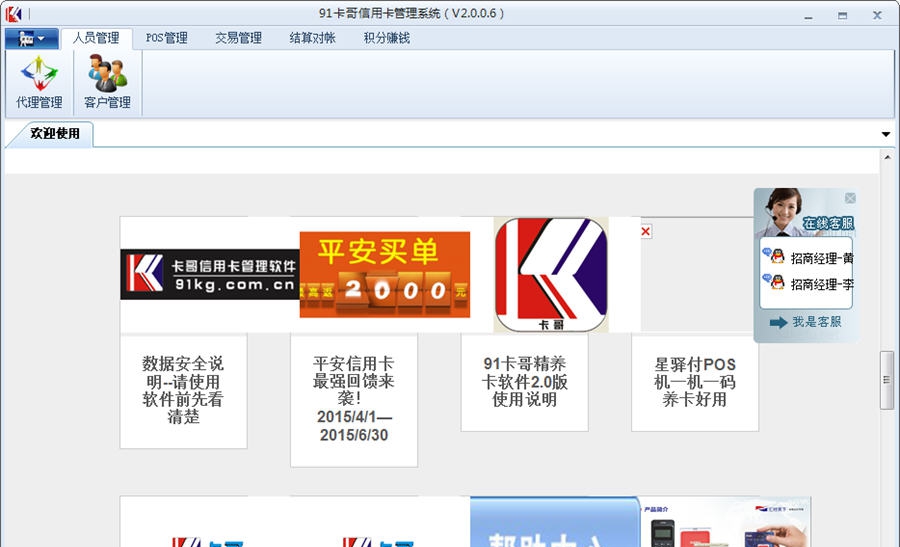Open the 客户管理 customer management icon

[107, 82]
